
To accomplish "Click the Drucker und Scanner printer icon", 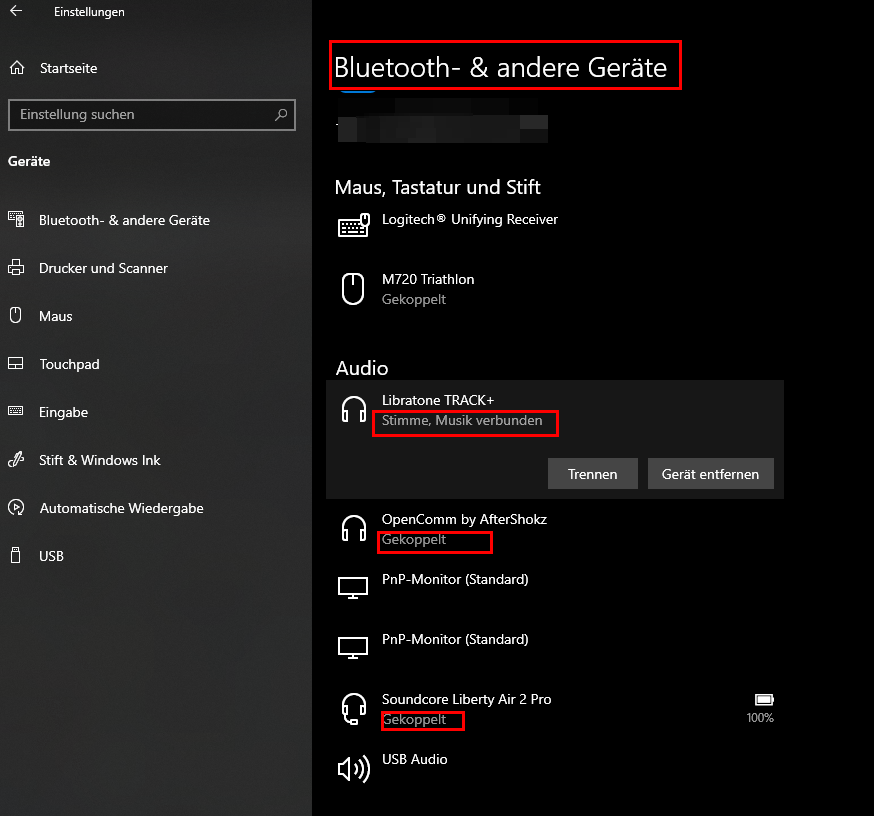I will tap(16, 268).
